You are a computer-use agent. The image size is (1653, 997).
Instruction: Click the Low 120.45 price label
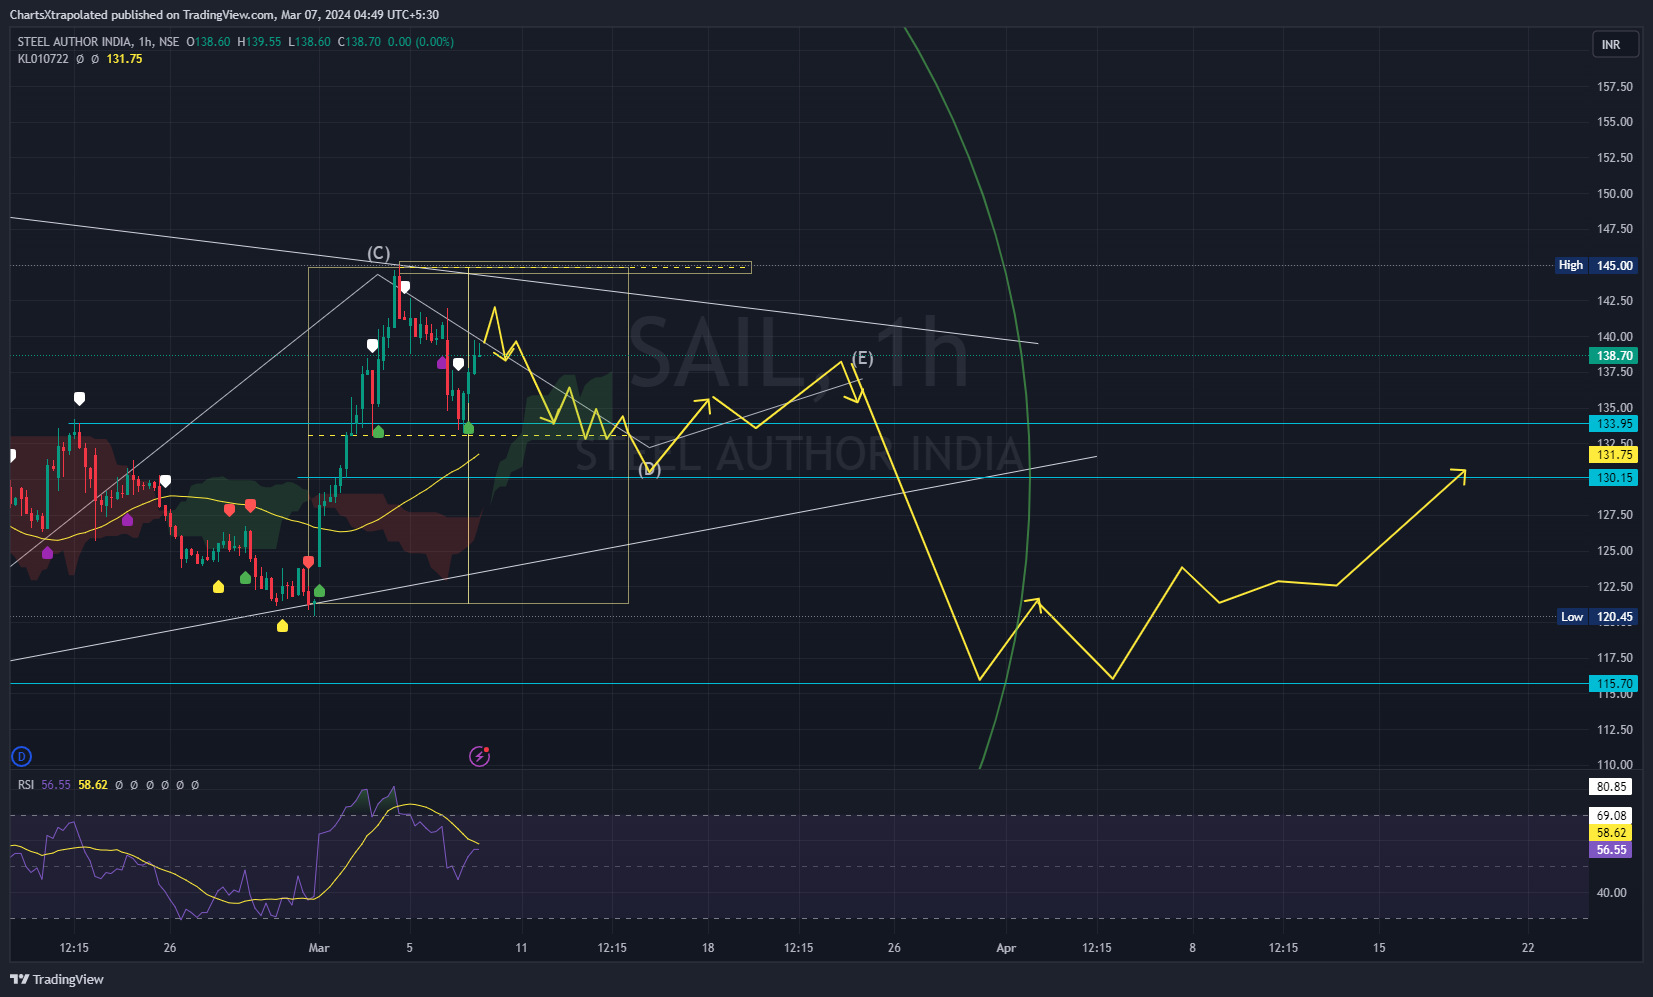pyautogui.click(x=1598, y=617)
